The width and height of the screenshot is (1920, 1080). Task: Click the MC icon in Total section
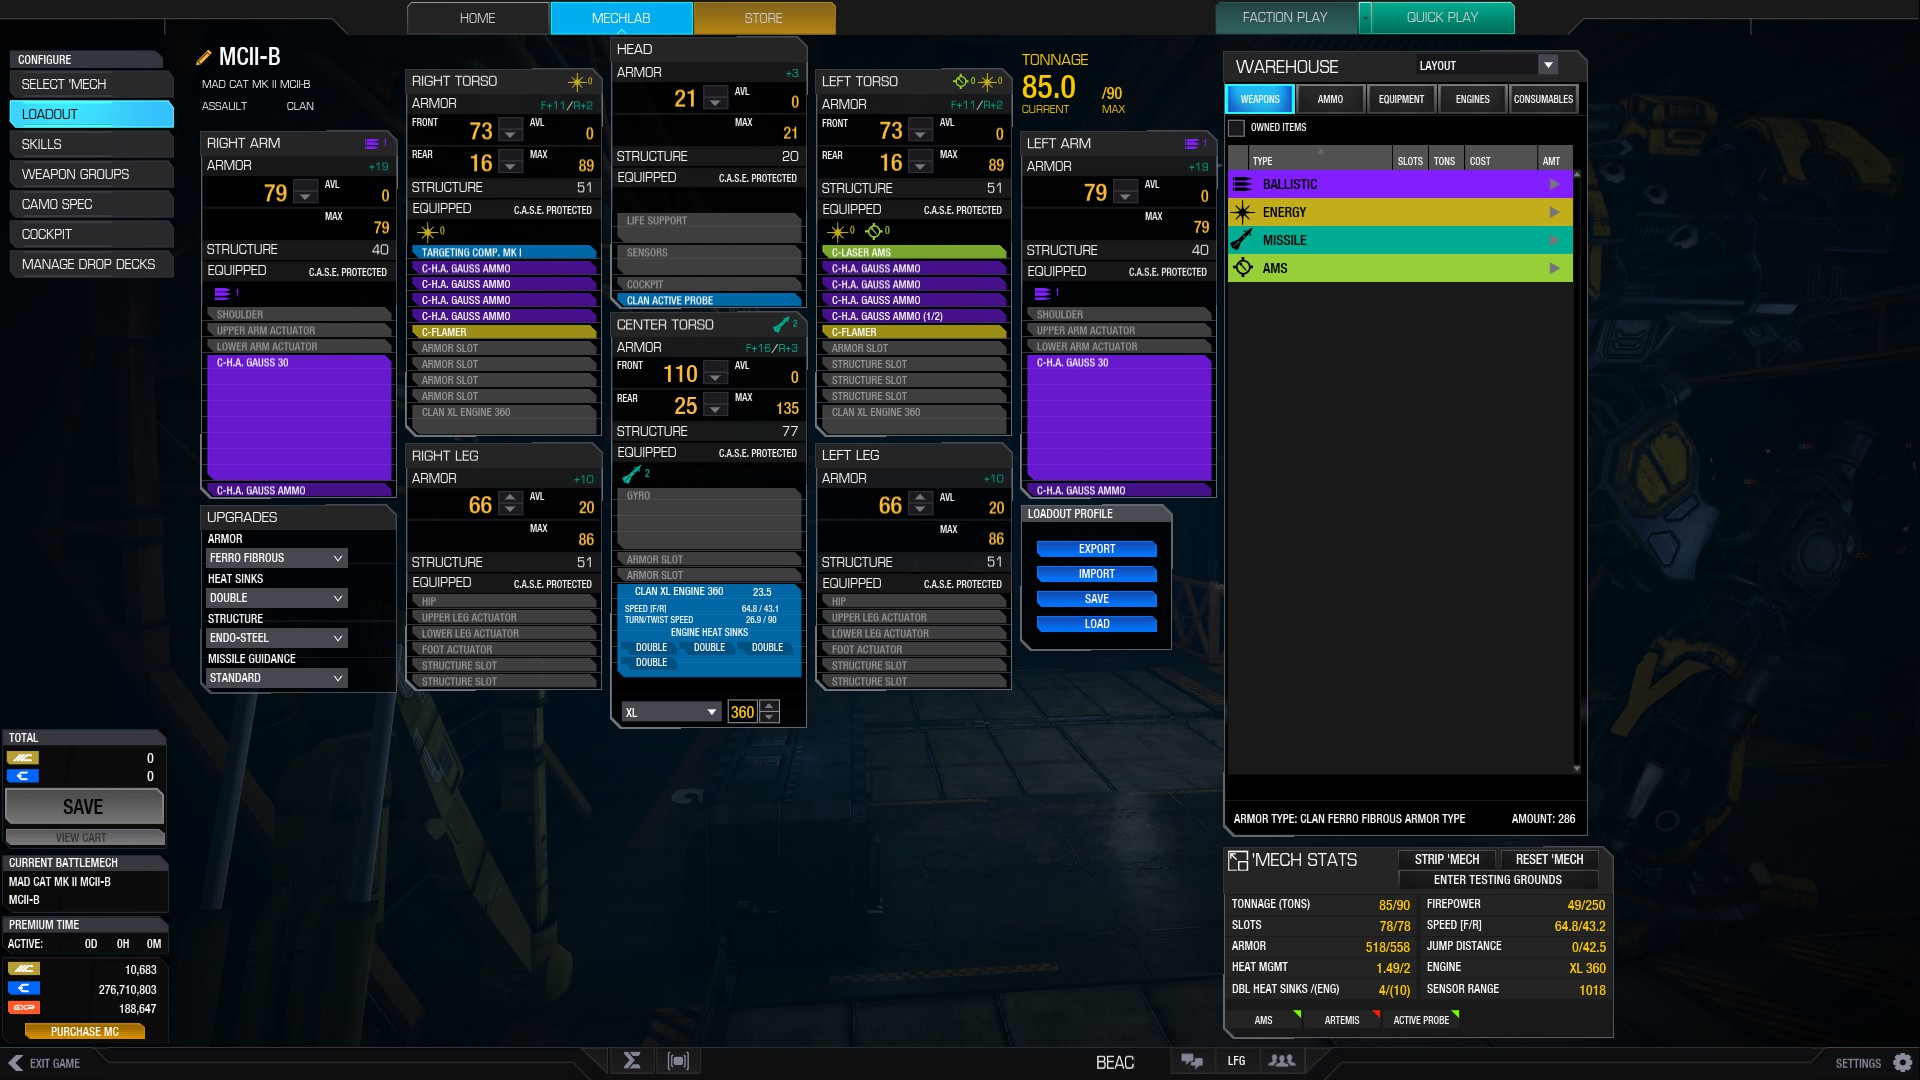tap(24, 758)
